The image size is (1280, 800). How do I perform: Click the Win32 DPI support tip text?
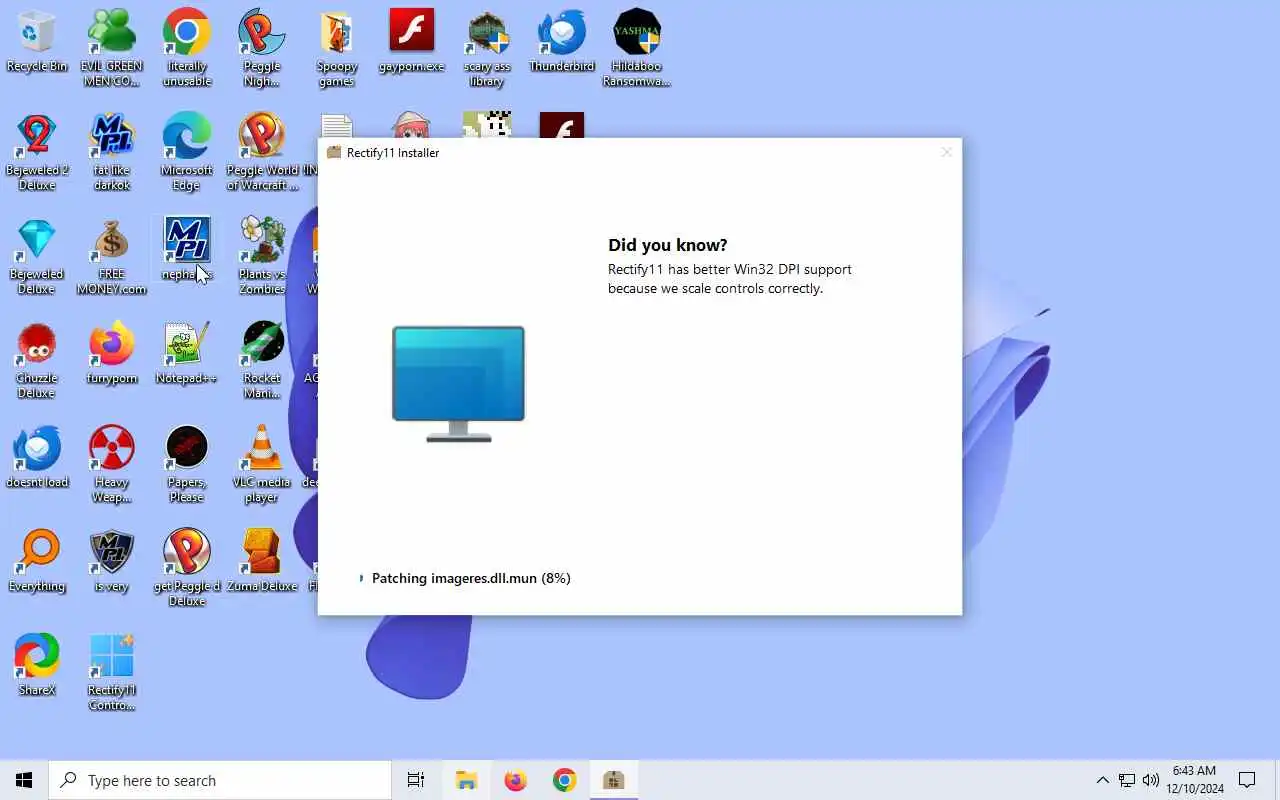click(730, 279)
